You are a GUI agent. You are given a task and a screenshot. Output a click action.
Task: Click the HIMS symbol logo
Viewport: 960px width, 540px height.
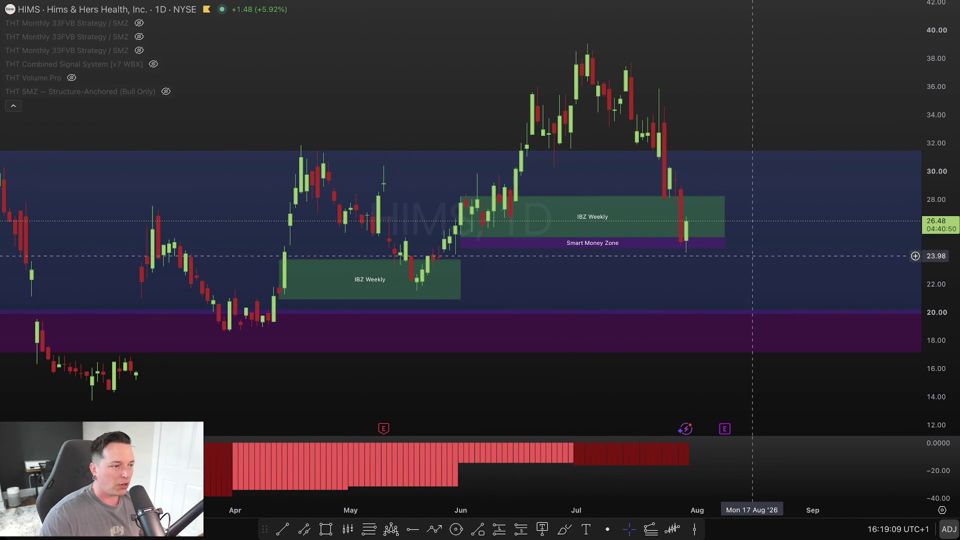tap(10, 9)
